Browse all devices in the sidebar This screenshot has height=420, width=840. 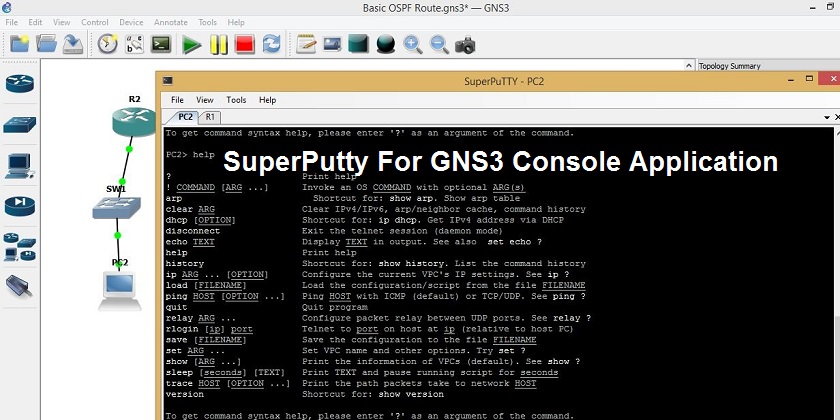[20, 247]
